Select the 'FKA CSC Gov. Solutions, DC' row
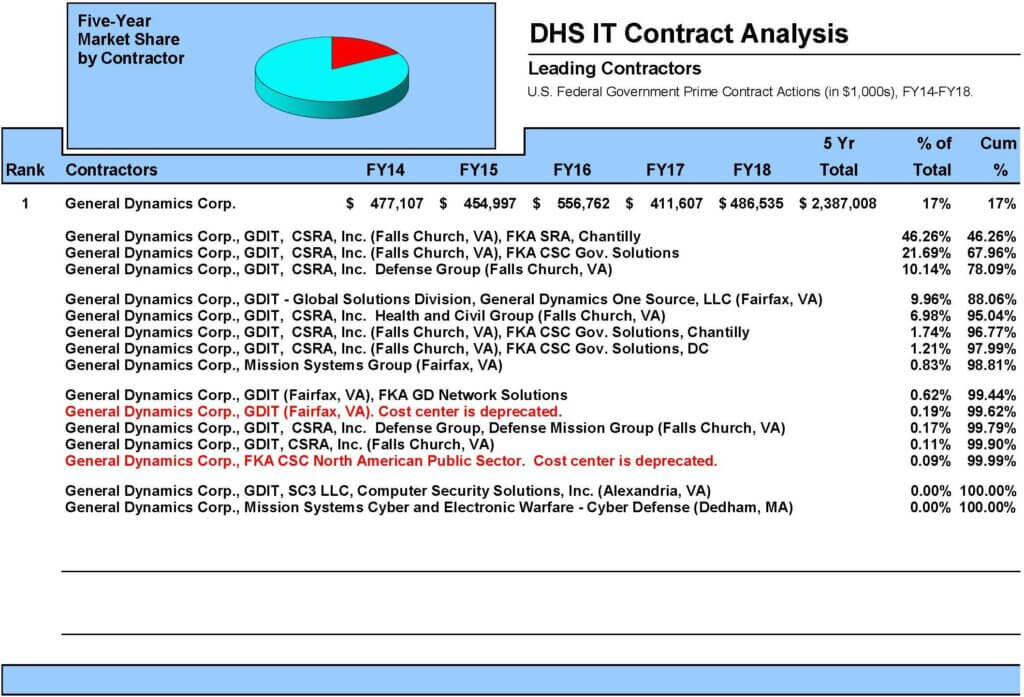Viewport: 1024px width, 697px height. point(387,348)
